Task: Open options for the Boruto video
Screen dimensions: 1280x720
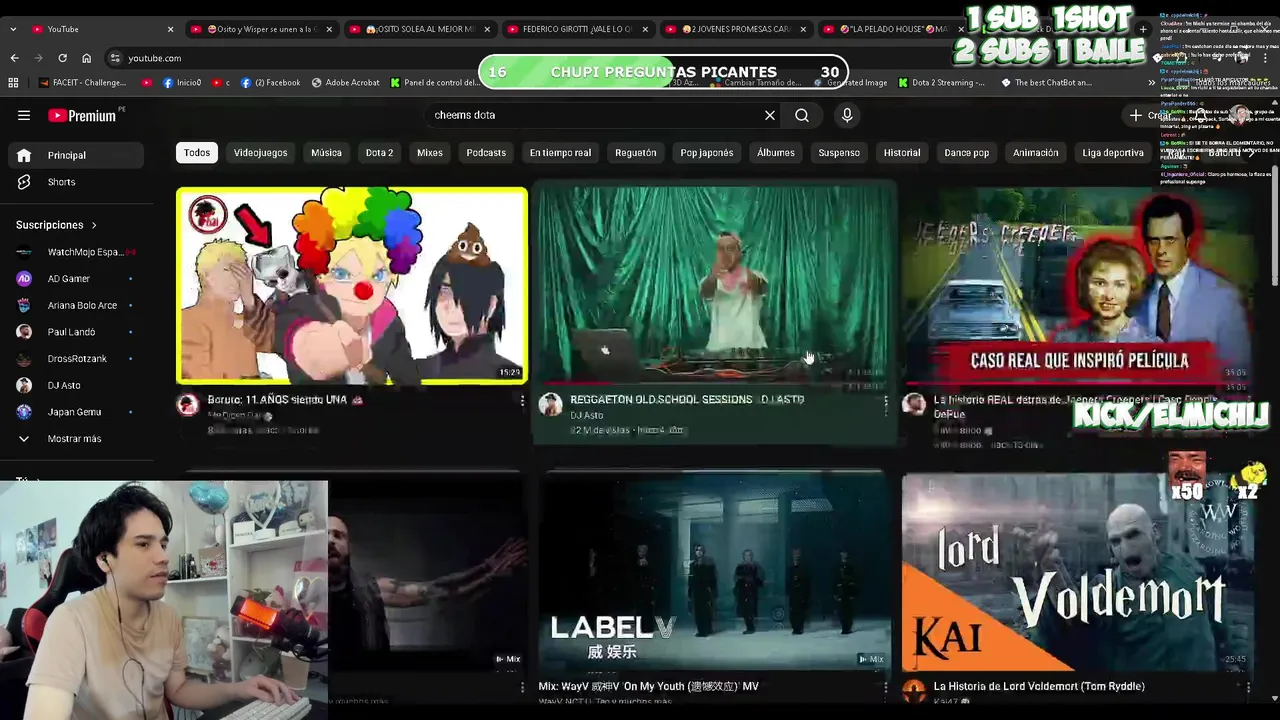Action: tap(522, 401)
